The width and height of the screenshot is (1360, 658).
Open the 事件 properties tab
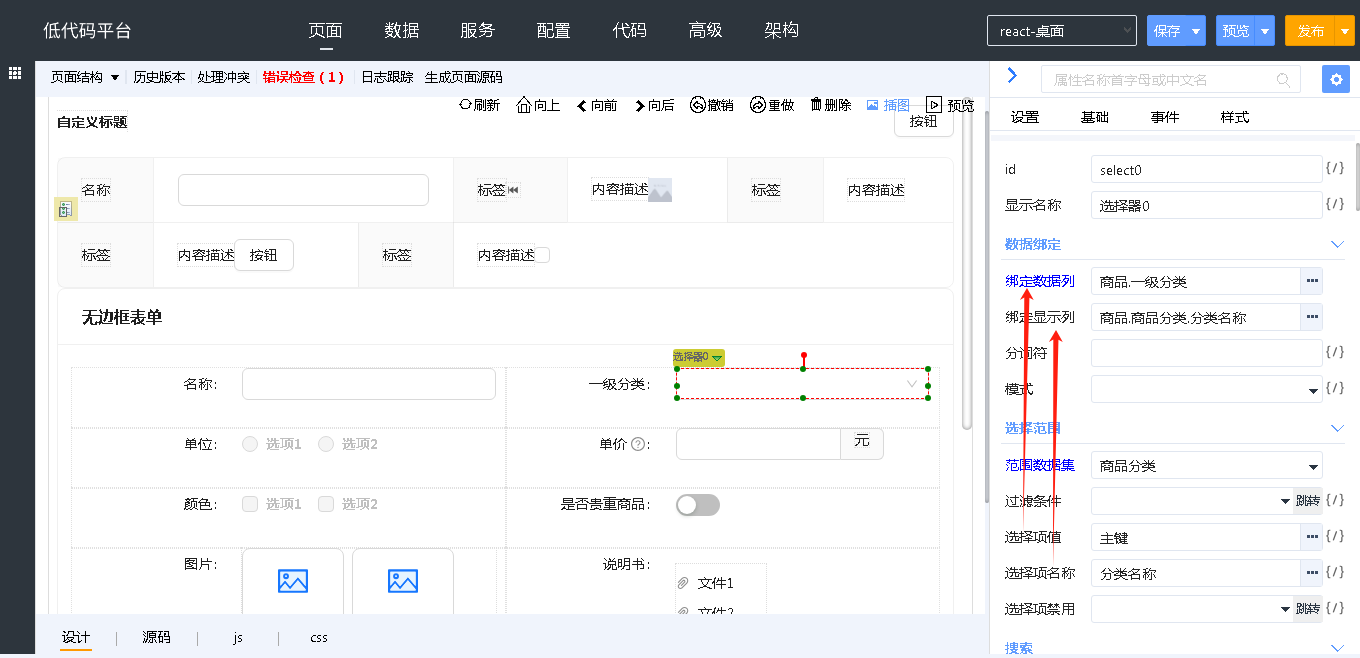(x=1165, y=117)
